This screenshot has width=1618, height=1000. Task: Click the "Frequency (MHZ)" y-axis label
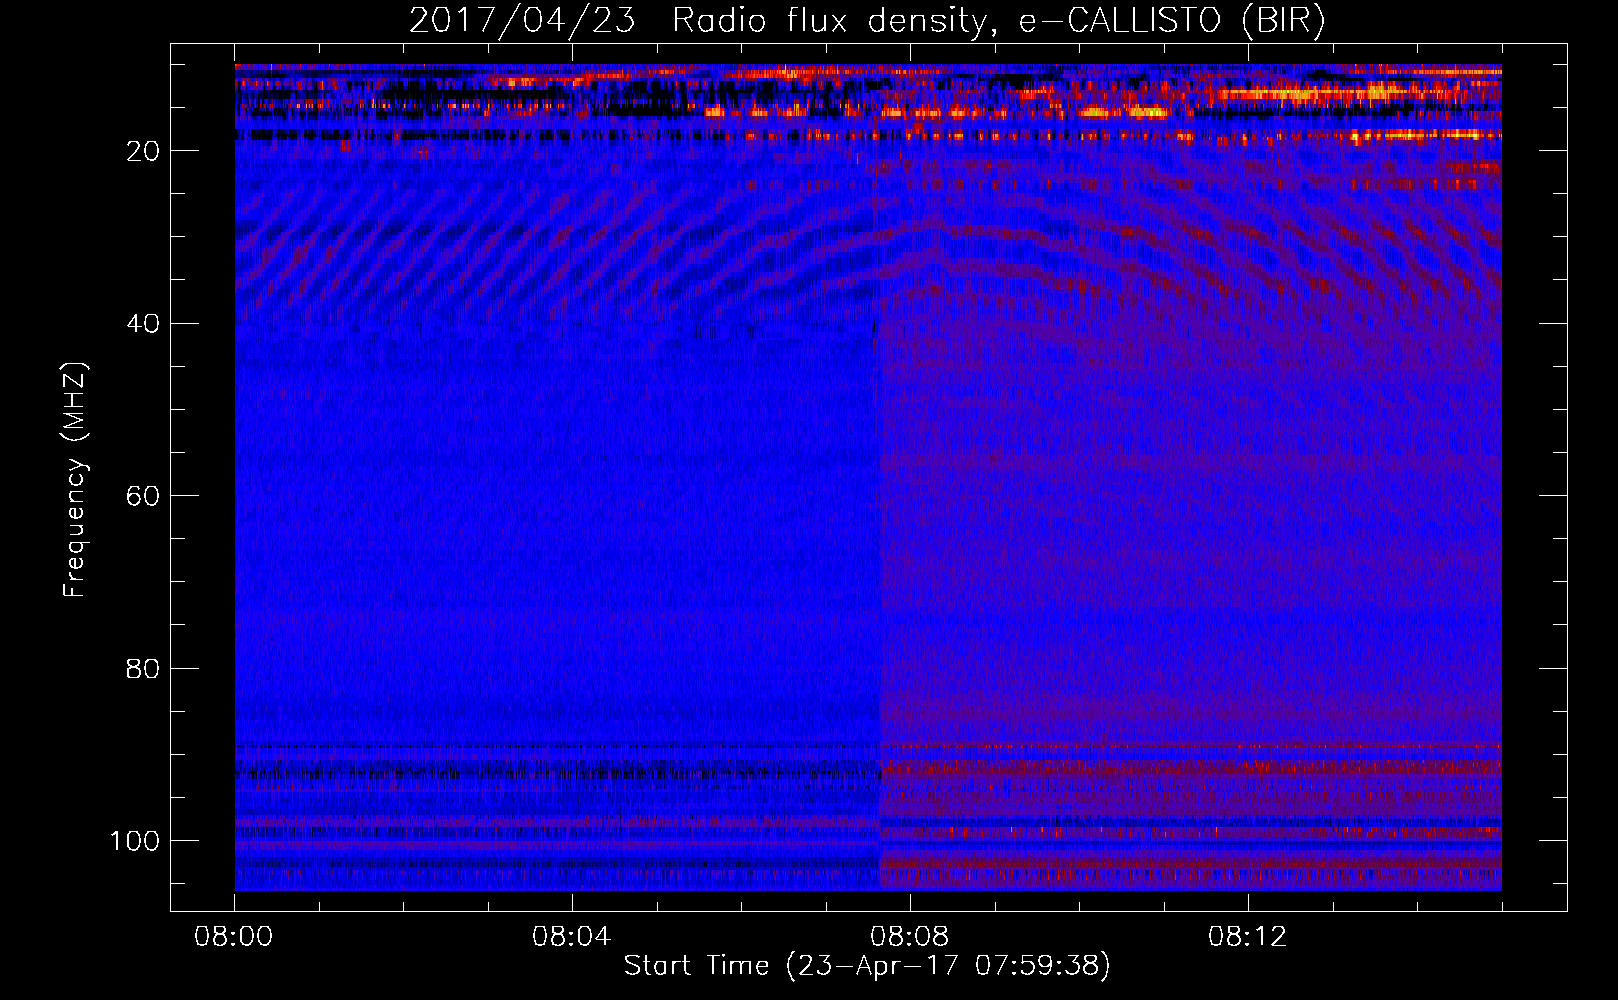(x=75, y=480)
